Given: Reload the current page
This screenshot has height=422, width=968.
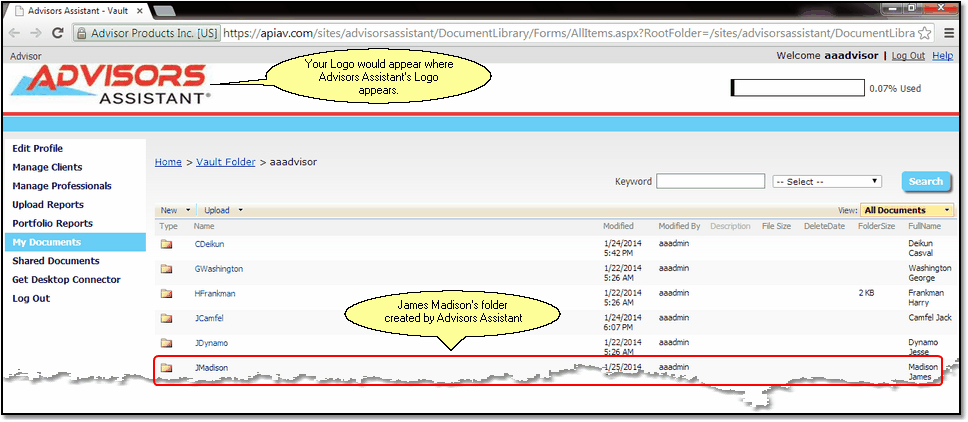Looking at the screenshot, I should pos(58,33).
